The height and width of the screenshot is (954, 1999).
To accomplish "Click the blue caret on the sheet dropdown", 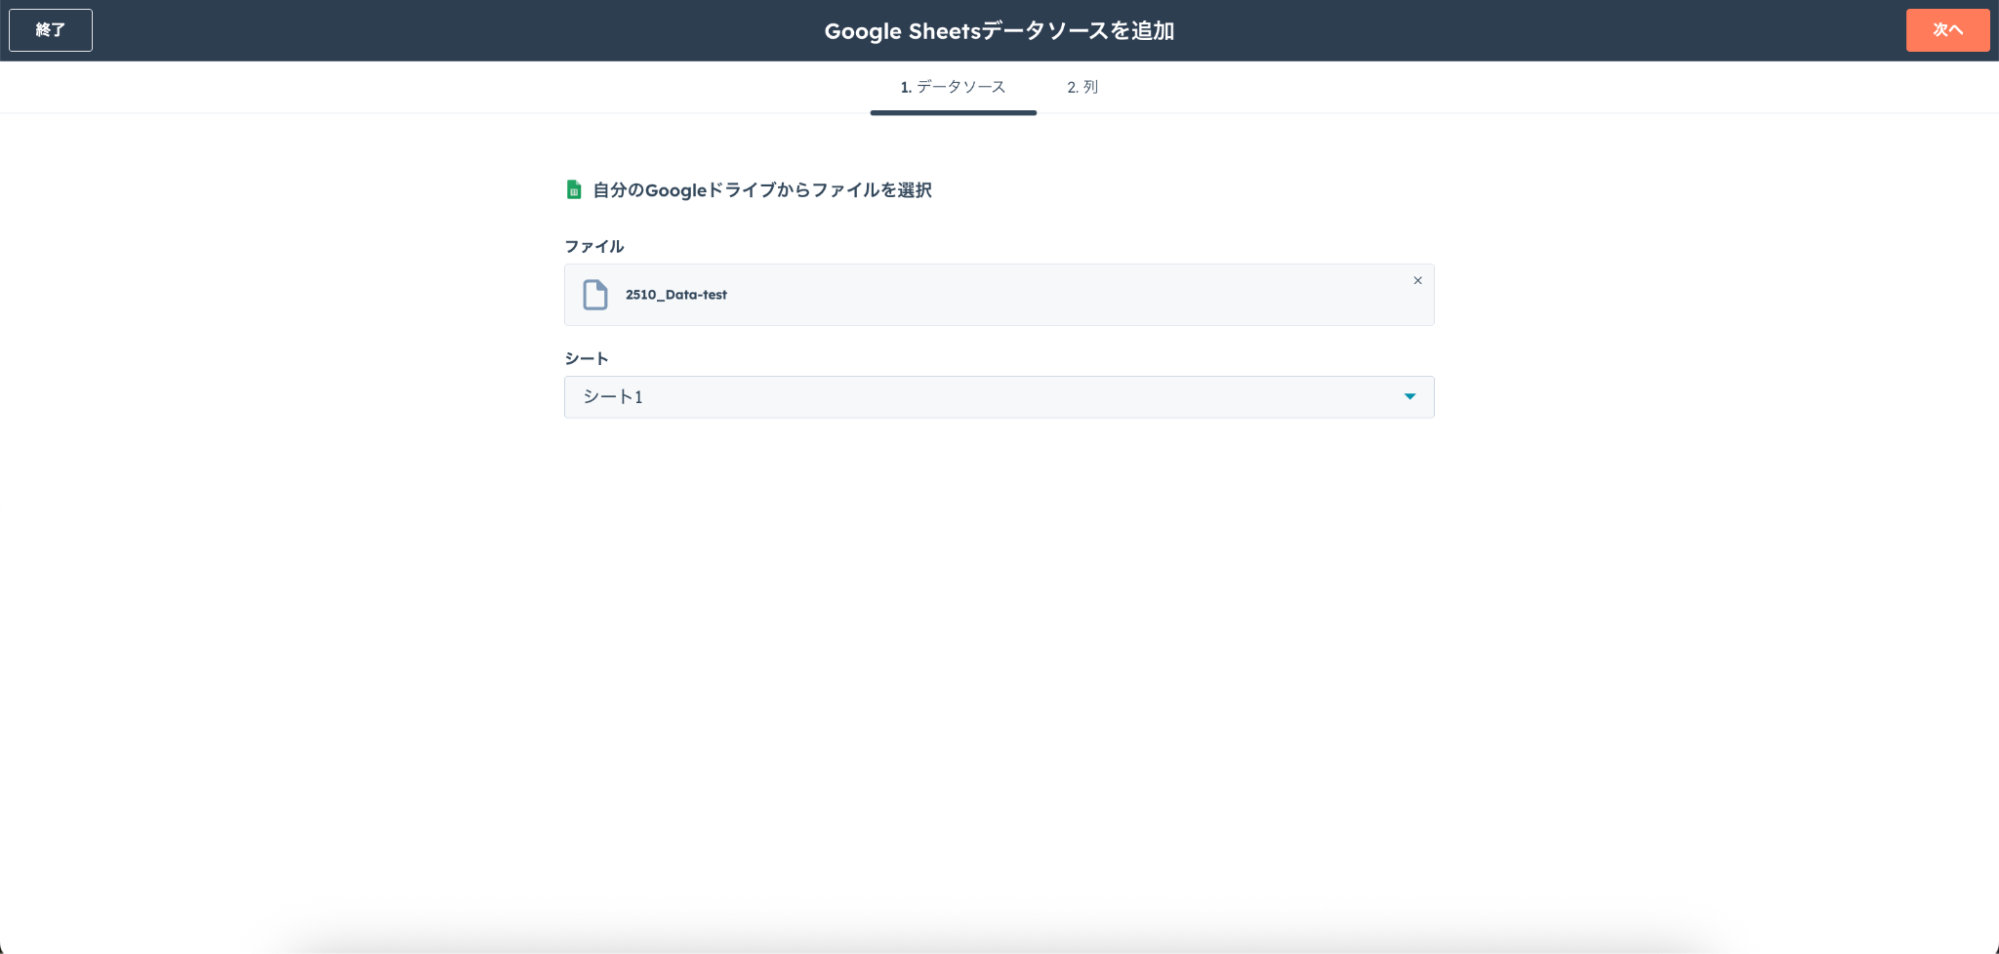I will click(1409, 397).
